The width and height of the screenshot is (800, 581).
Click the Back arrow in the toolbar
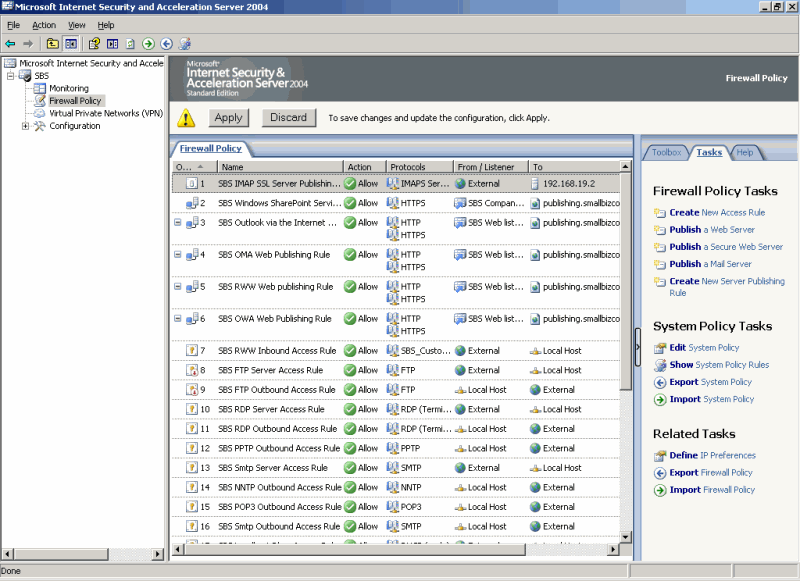click(x=10, y=44)
